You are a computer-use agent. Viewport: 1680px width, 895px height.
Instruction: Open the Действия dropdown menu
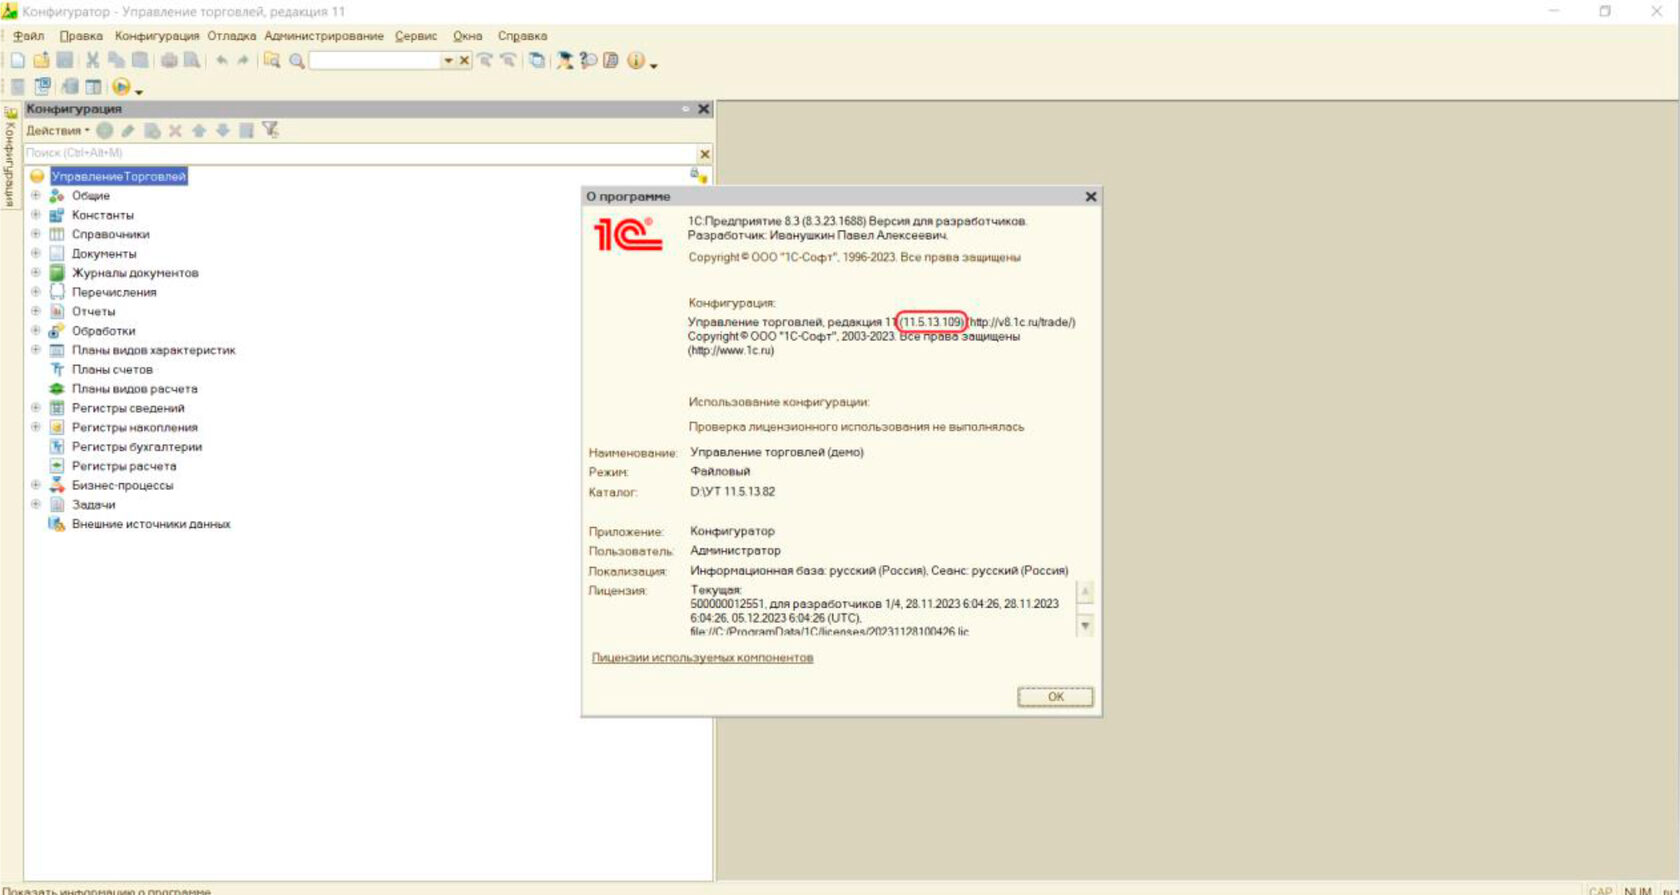[x=57, y=131]
